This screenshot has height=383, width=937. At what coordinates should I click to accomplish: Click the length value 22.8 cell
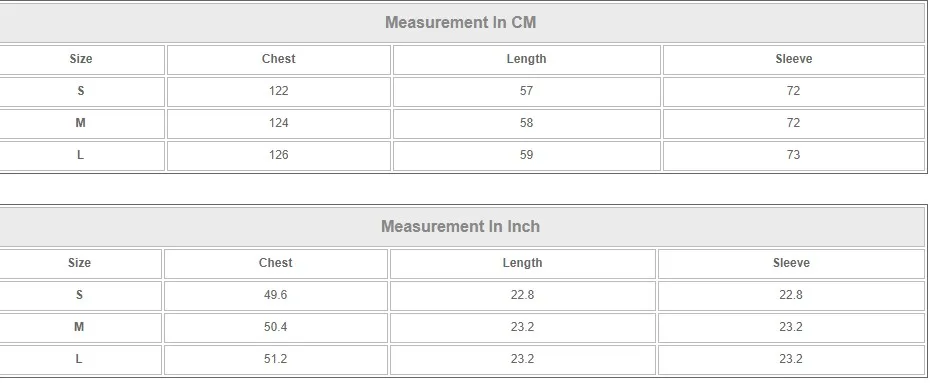pos(522,296)
